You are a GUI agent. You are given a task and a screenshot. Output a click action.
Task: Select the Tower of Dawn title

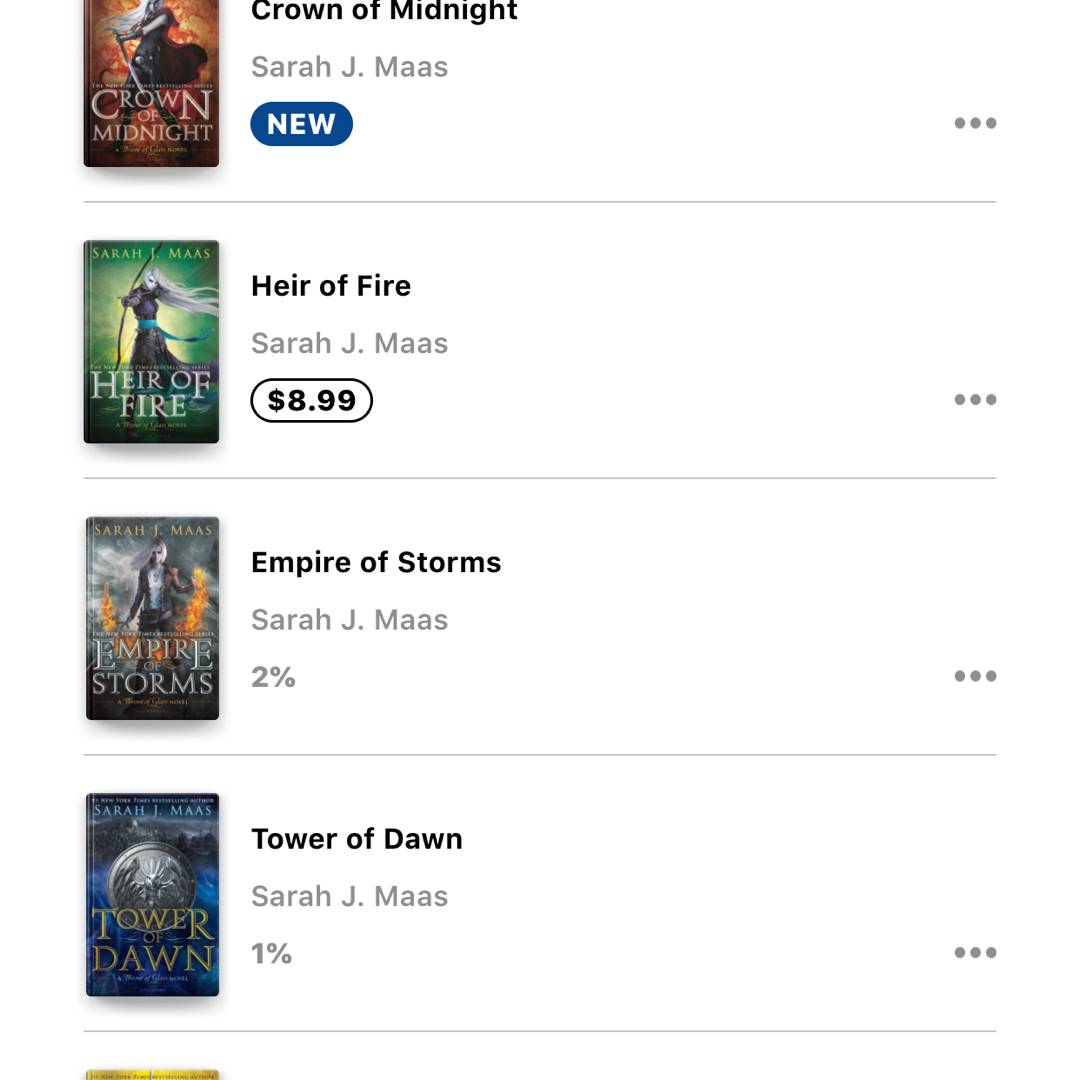coord(357,839)
